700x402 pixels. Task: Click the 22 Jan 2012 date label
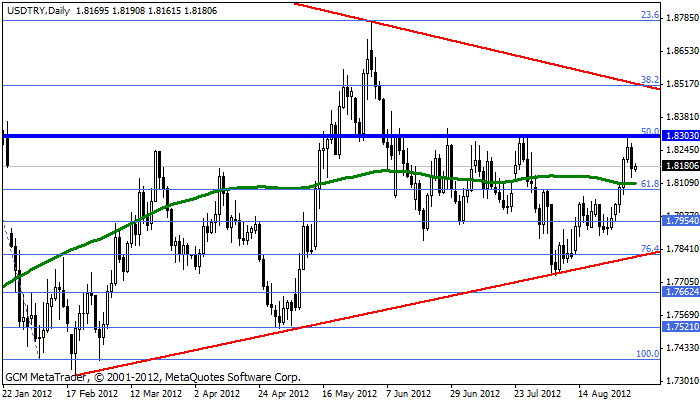27,394
